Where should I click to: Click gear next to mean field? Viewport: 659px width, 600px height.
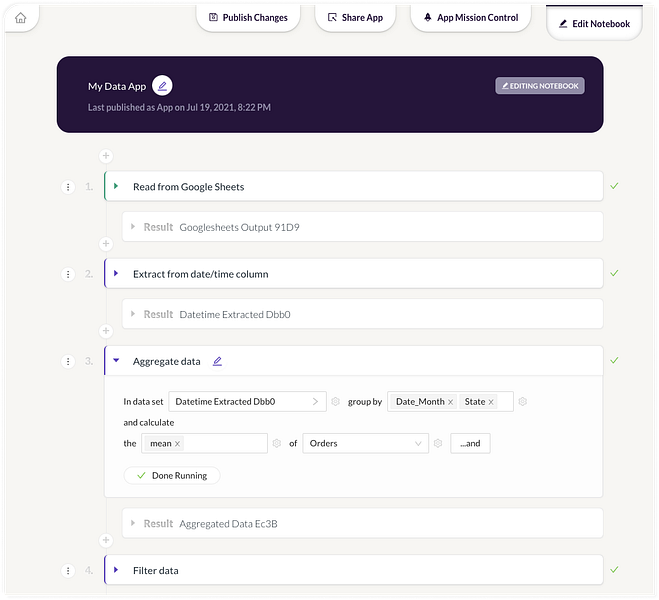click(277, 443)
